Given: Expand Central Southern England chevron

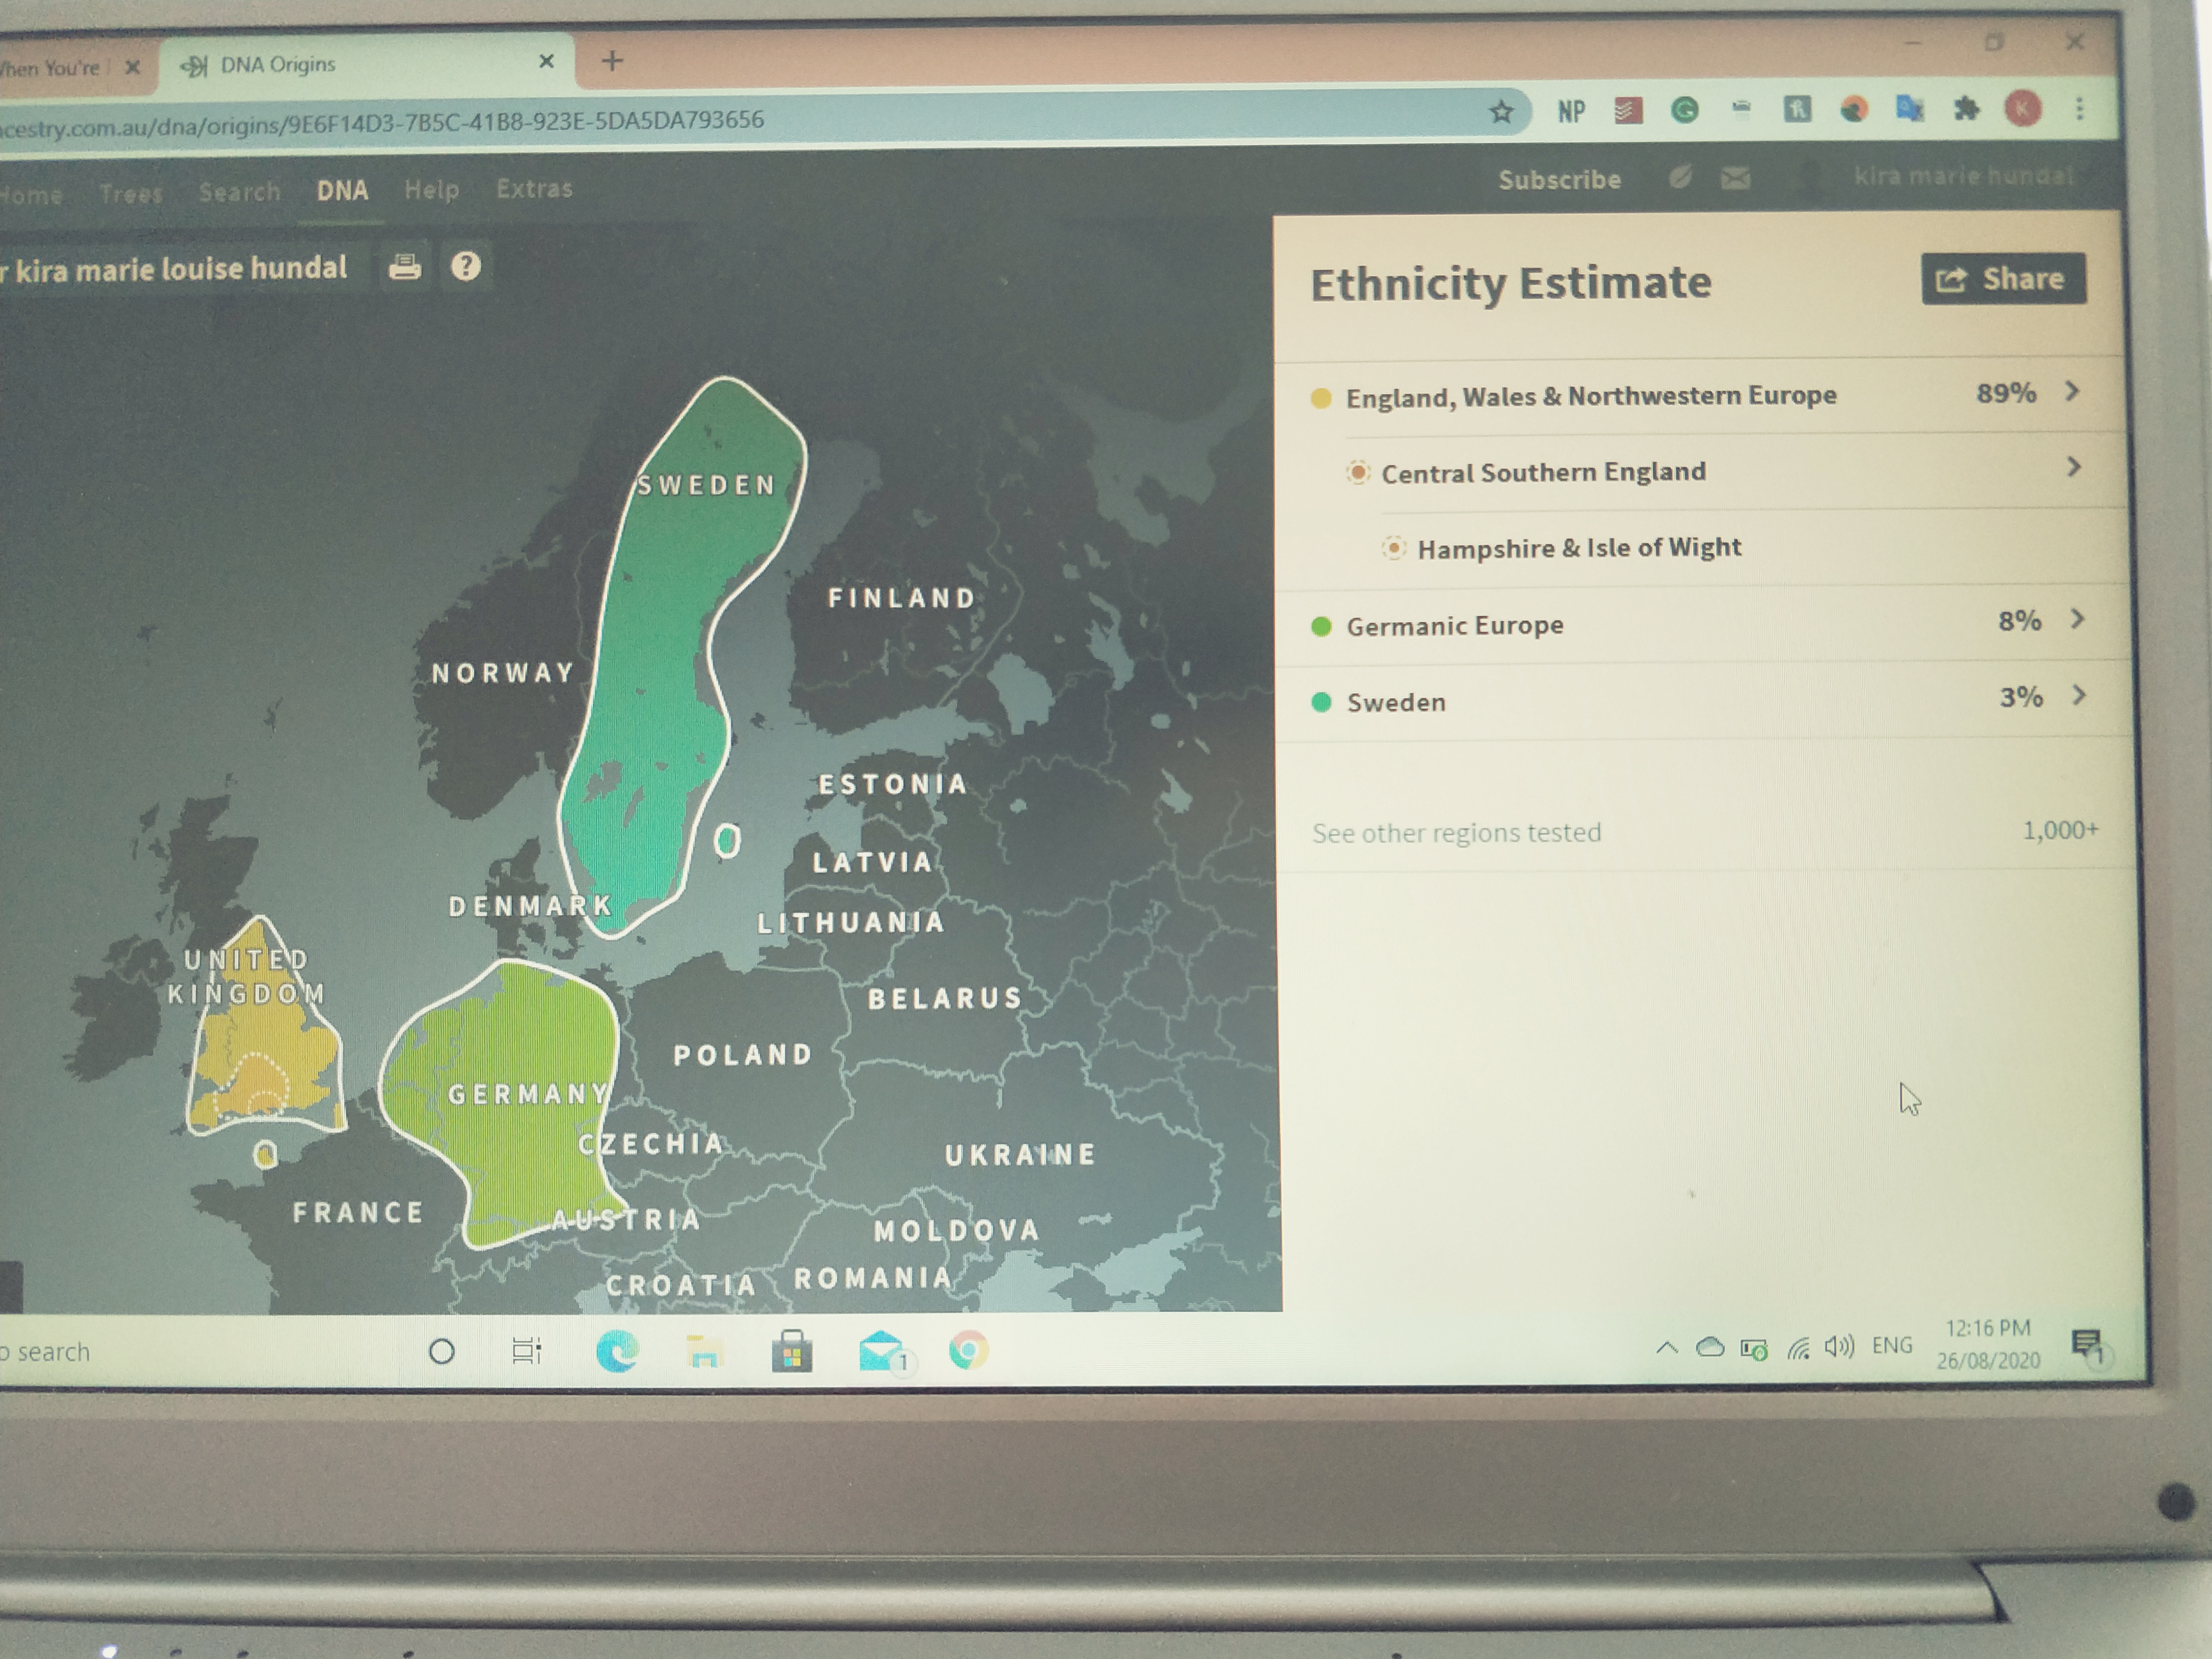Looking at the screenshot, I should pos(2074,466).
